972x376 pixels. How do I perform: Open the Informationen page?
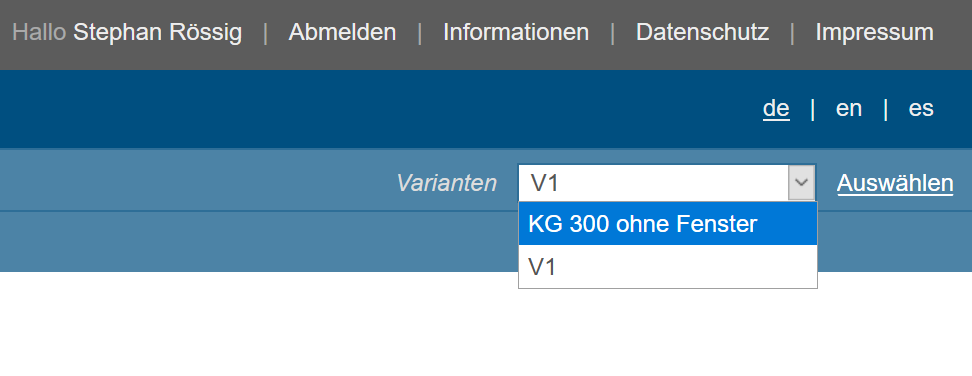[516, 32]
